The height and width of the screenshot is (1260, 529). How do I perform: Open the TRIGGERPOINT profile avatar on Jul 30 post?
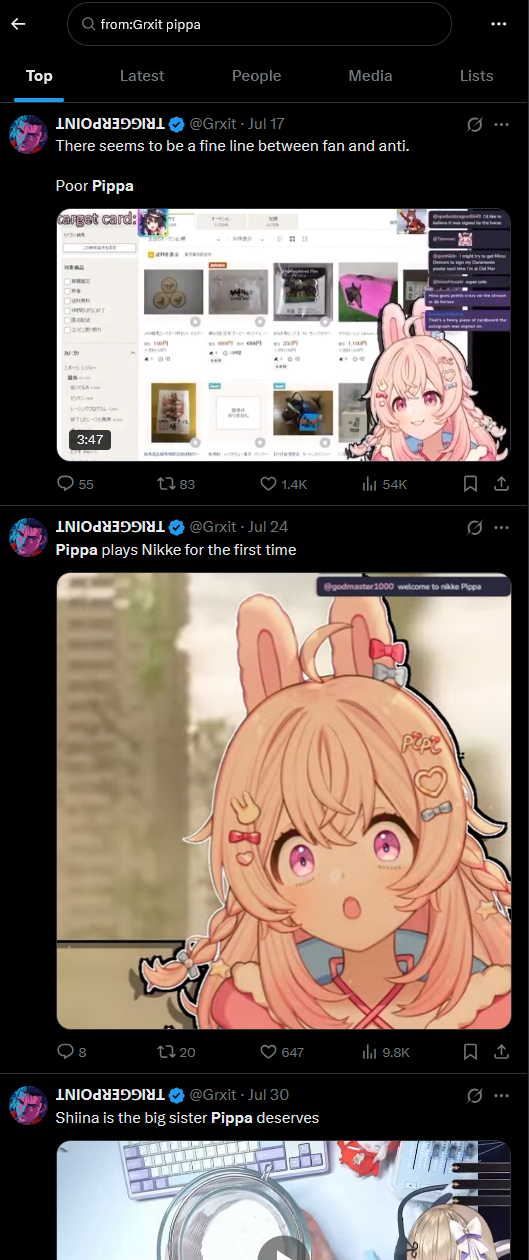28,1105
